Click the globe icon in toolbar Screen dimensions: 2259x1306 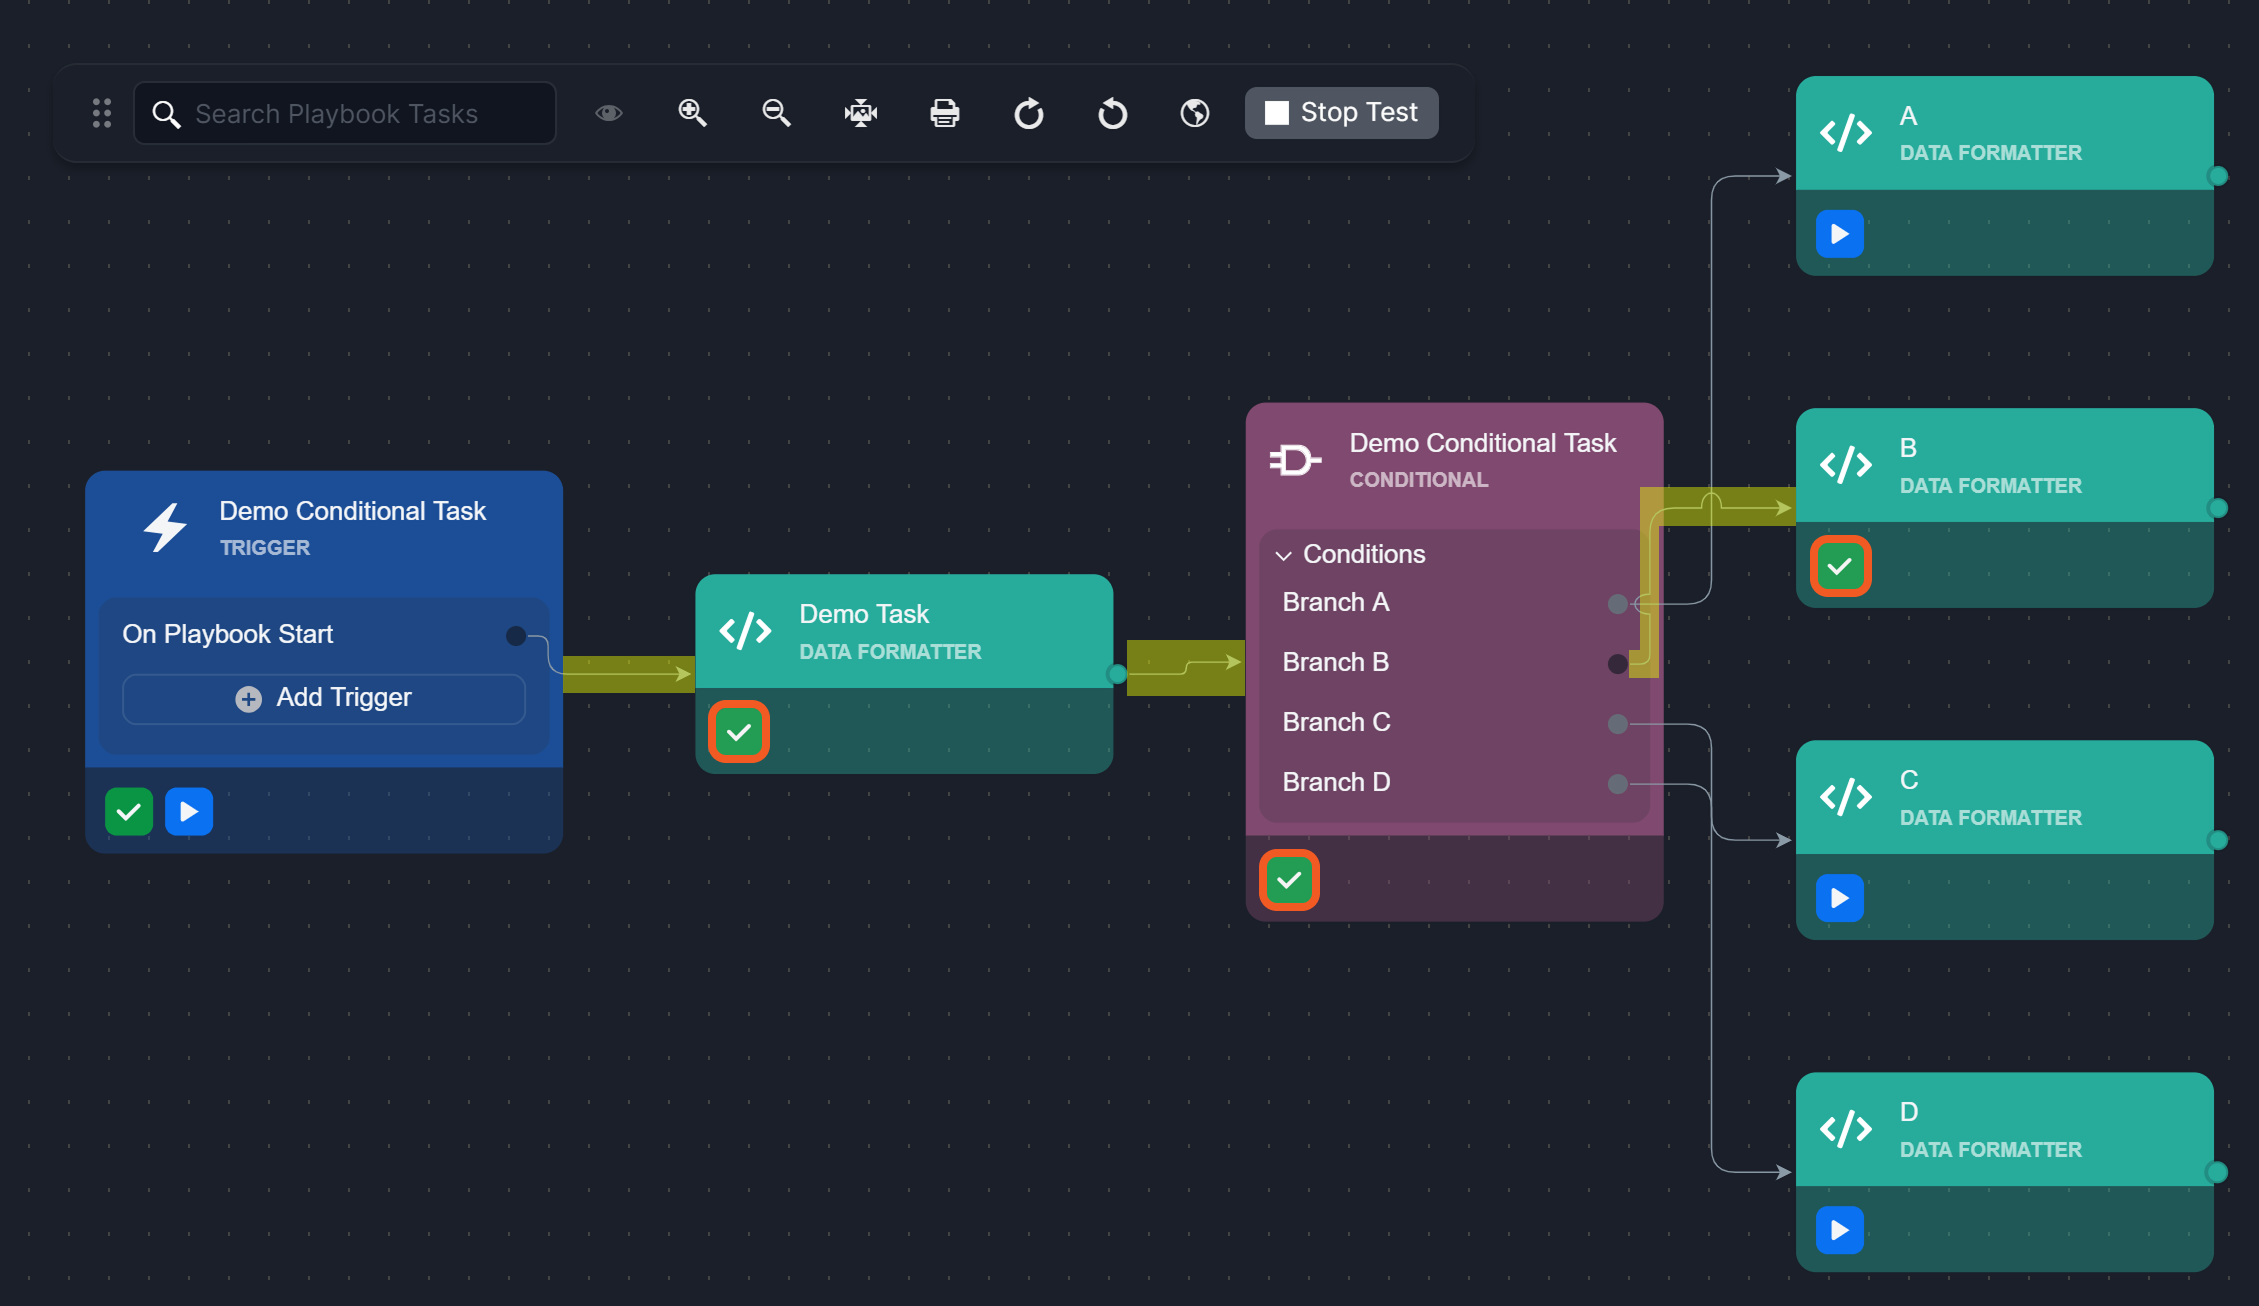click(x=1195, y=113)
